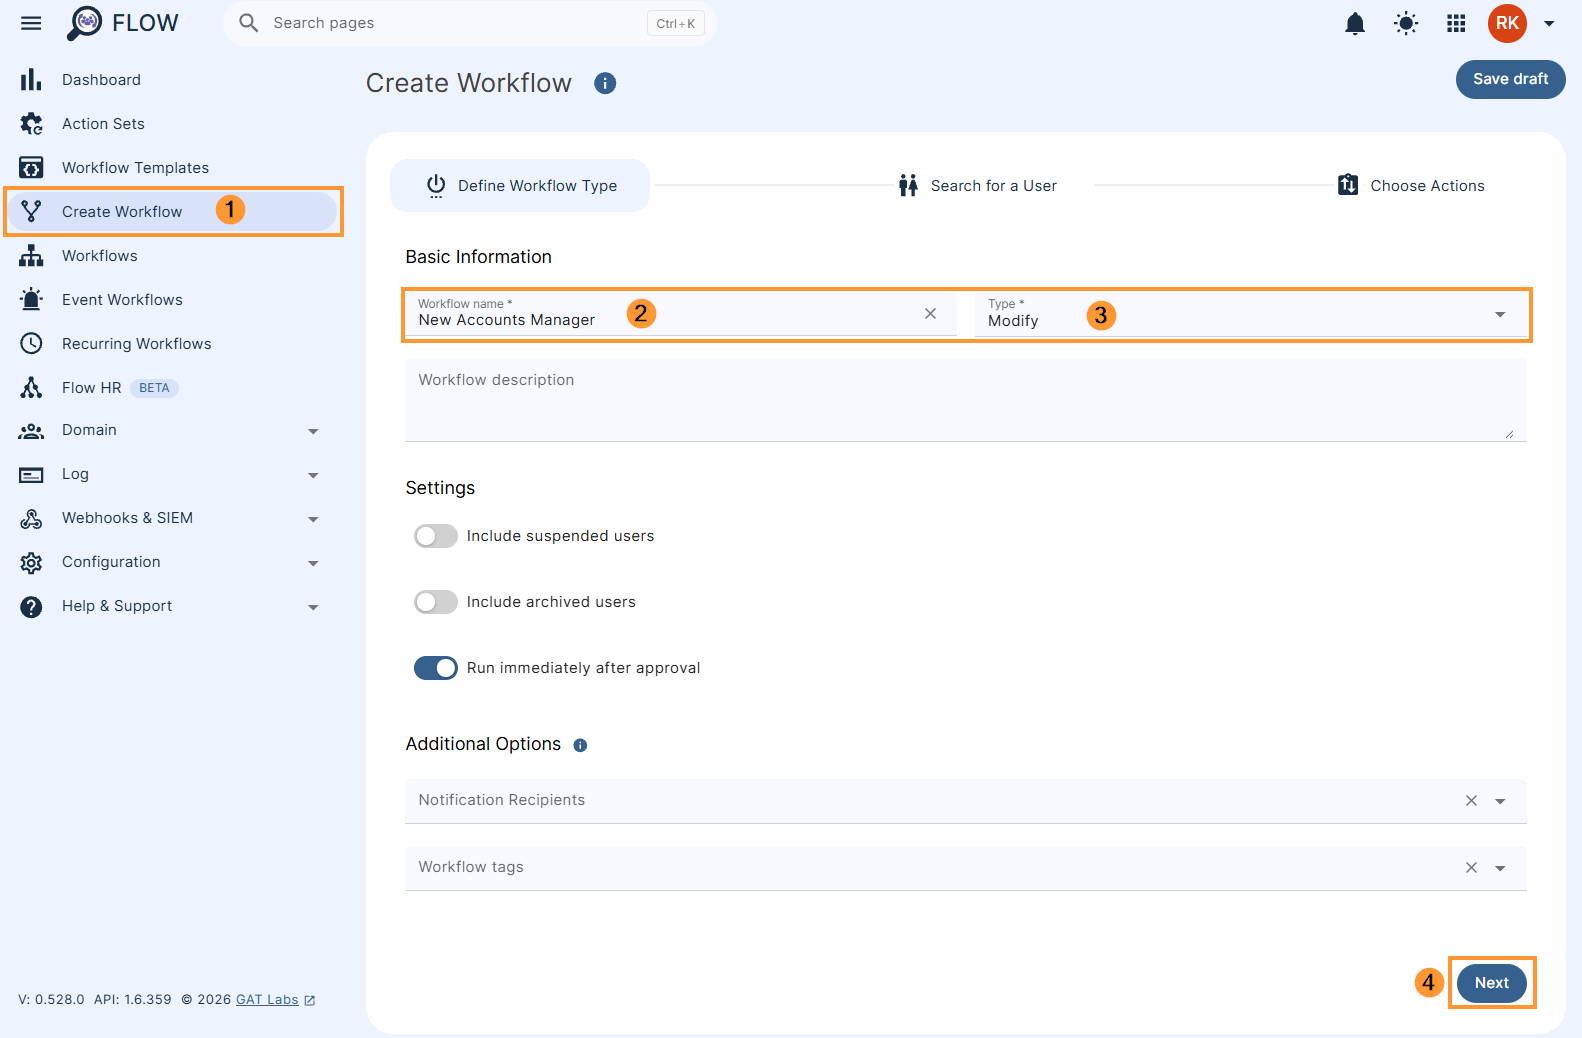The height and width of the screenshot is (1038, 1582).
Task: Expand the Webhooks & SIEM section
Action: tap(313, 519)
